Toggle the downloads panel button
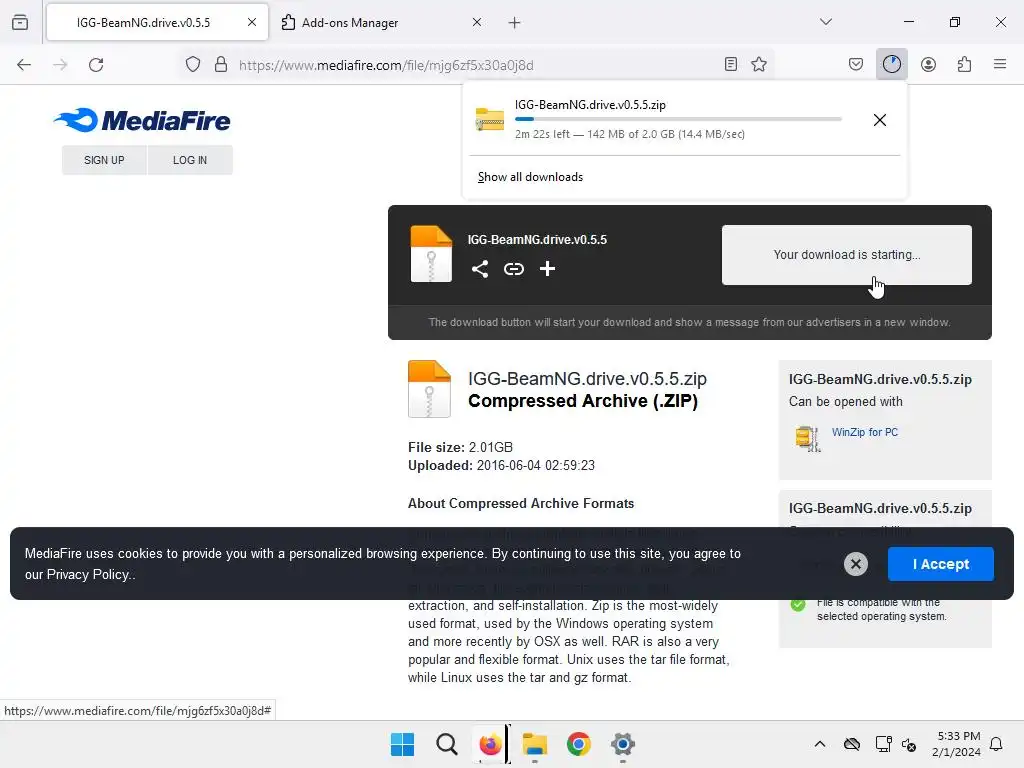Image resolution: width=1024 pixels, height=768 pixels. tap(891, 64)
